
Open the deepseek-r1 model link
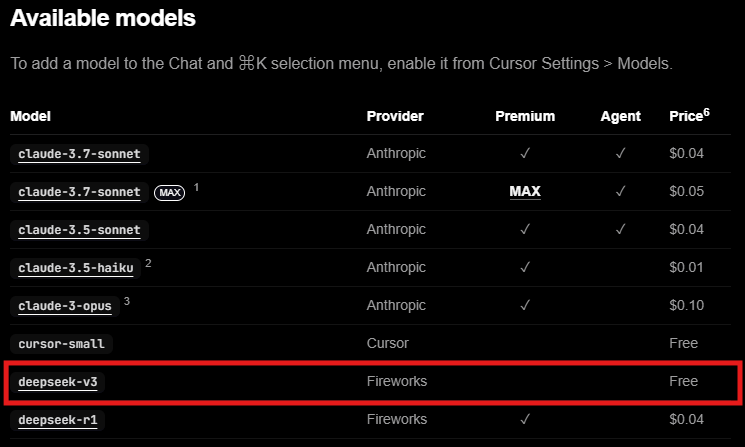(x=57, y=420)
